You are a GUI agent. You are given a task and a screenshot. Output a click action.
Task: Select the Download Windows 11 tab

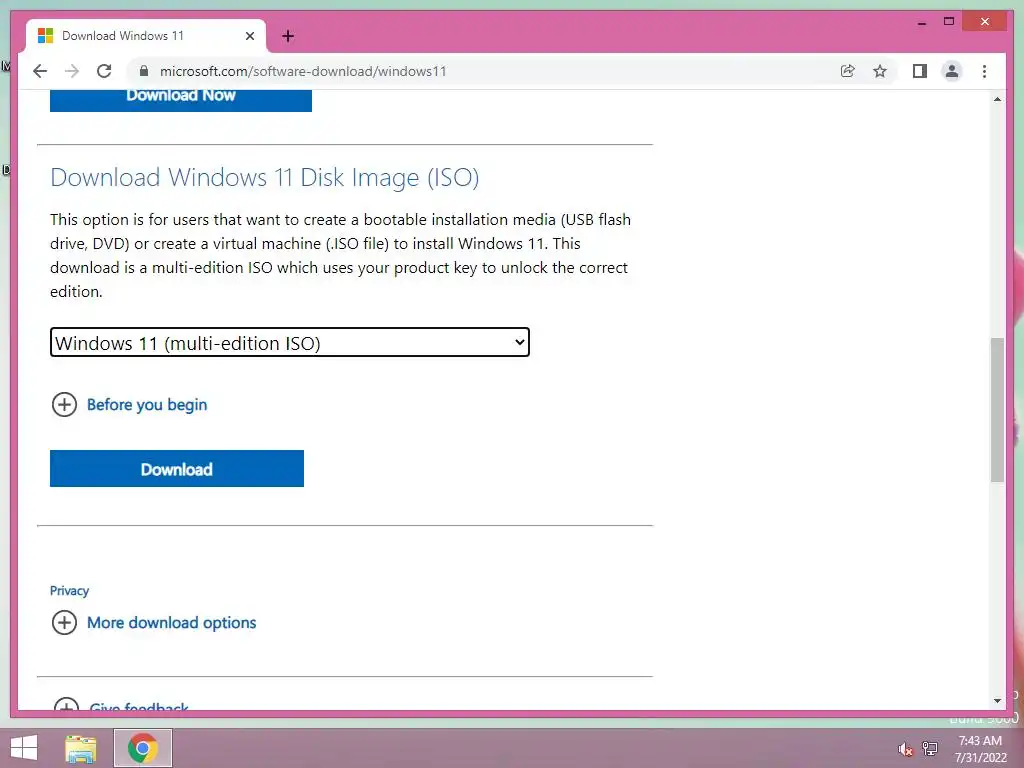146,36
